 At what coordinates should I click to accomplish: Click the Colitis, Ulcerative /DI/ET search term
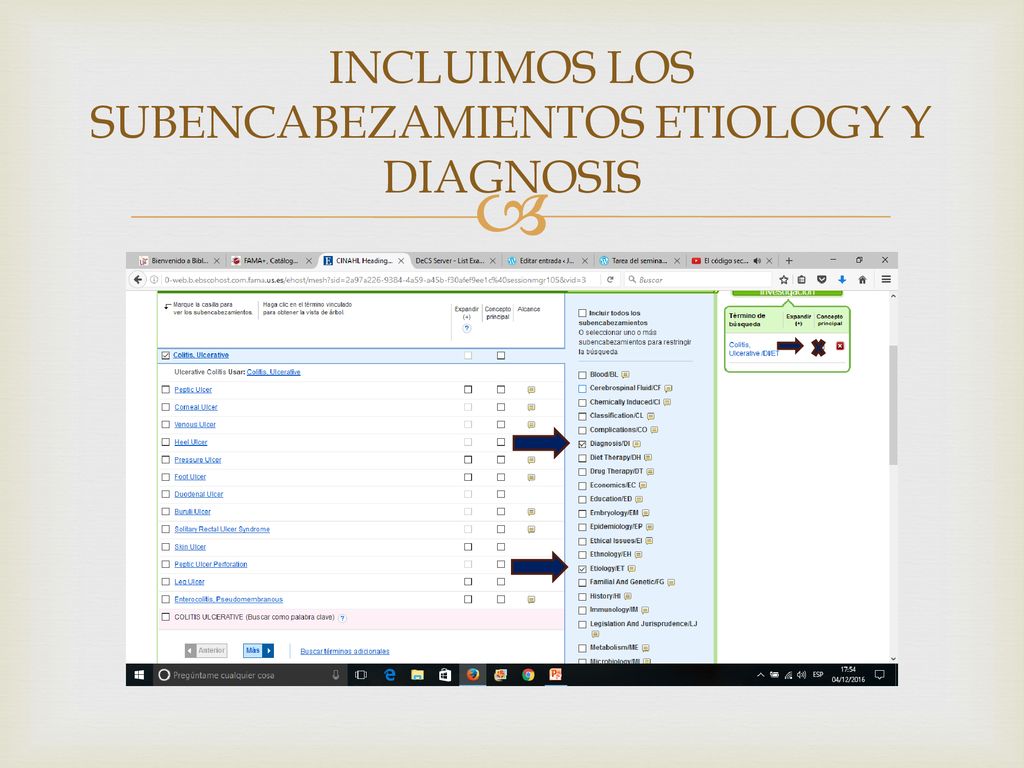pyautogui.click(x=754, y=349)
